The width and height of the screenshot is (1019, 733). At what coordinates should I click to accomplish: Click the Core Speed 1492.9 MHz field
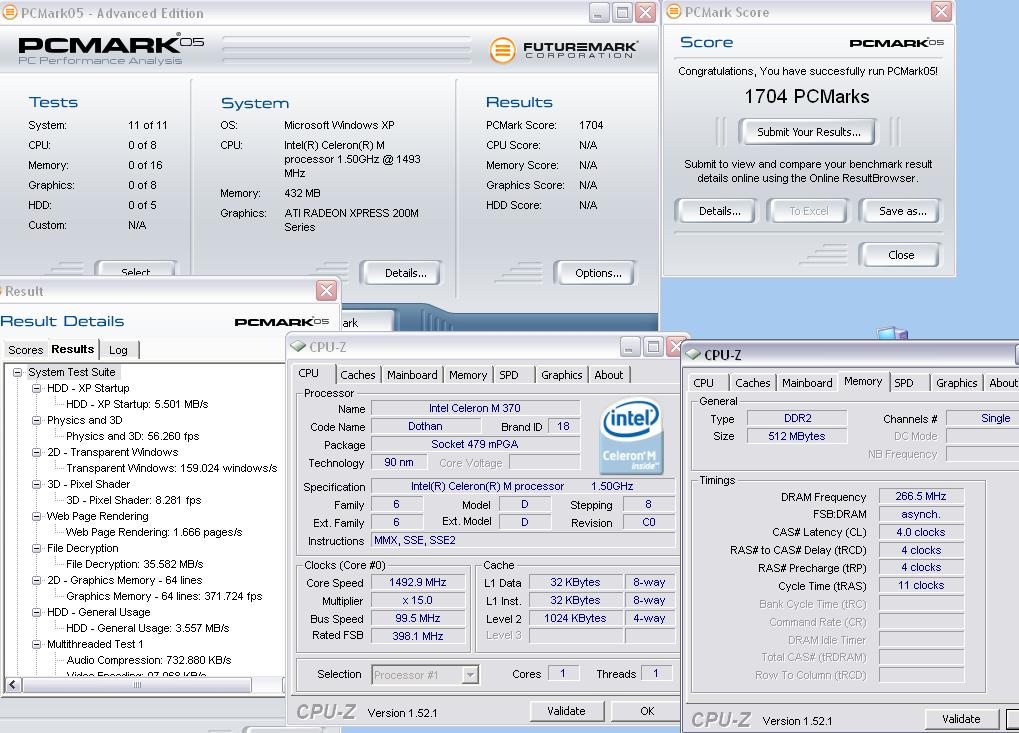point(417,582)
